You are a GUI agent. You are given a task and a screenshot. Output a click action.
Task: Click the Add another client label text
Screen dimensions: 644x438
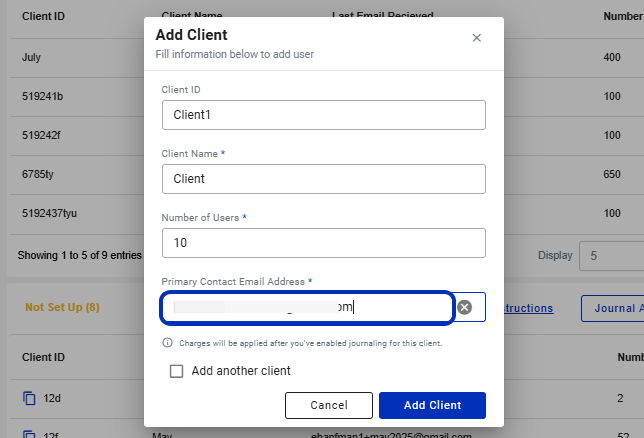click(241, 371)
